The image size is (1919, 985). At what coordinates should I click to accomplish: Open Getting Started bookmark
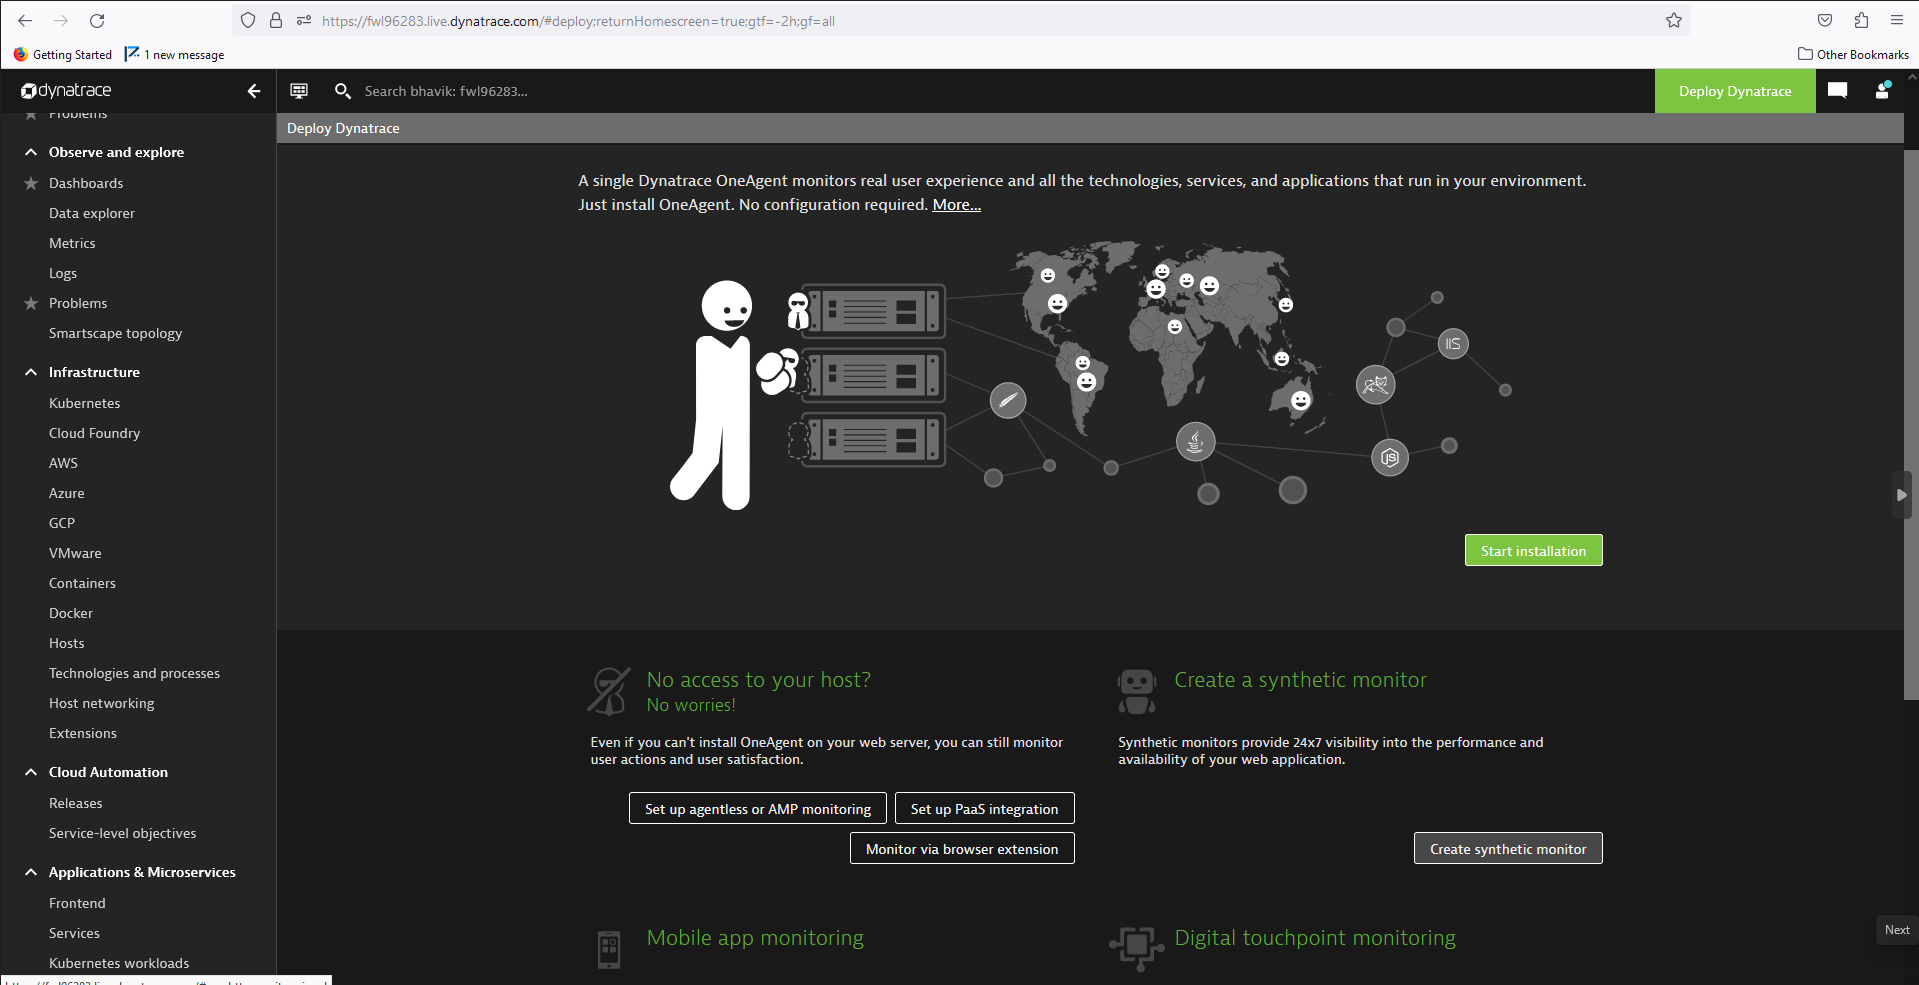click(63, 55)
